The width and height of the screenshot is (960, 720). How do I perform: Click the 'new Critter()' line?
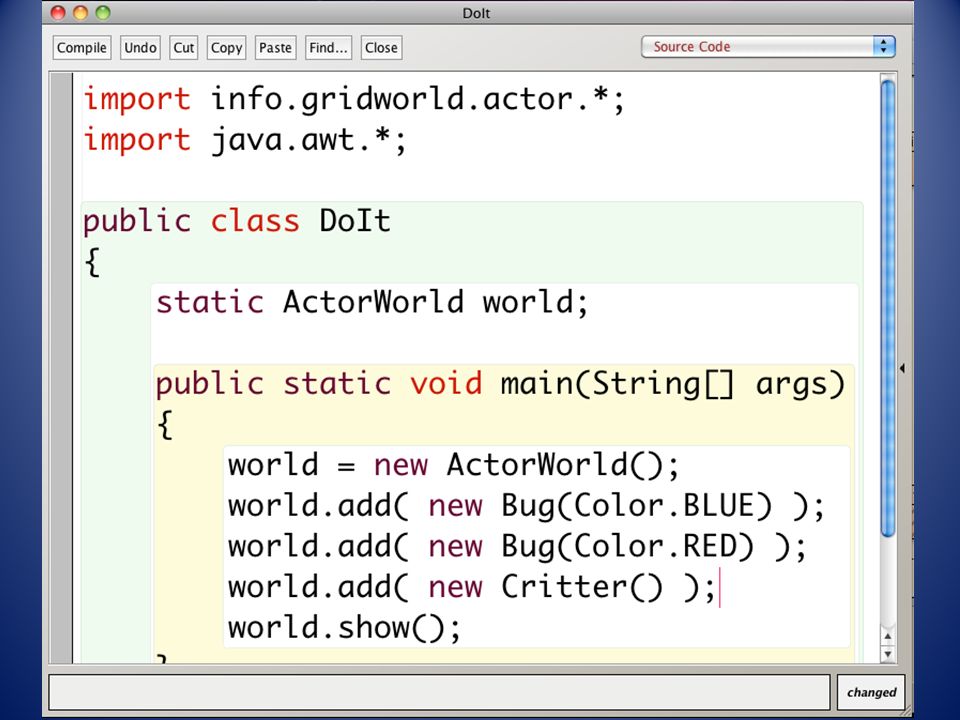(x=472, y=587)
